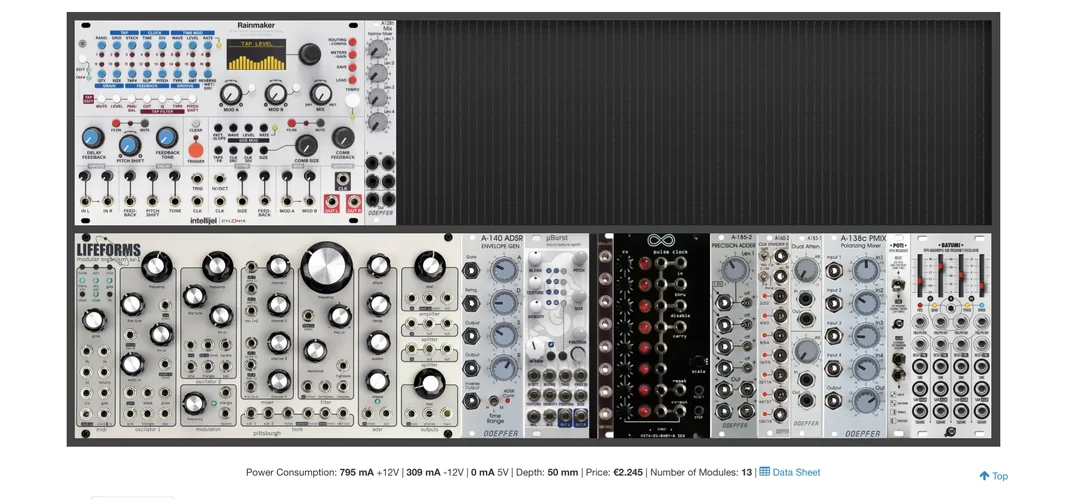Click pulse clock scale knob

699,363
